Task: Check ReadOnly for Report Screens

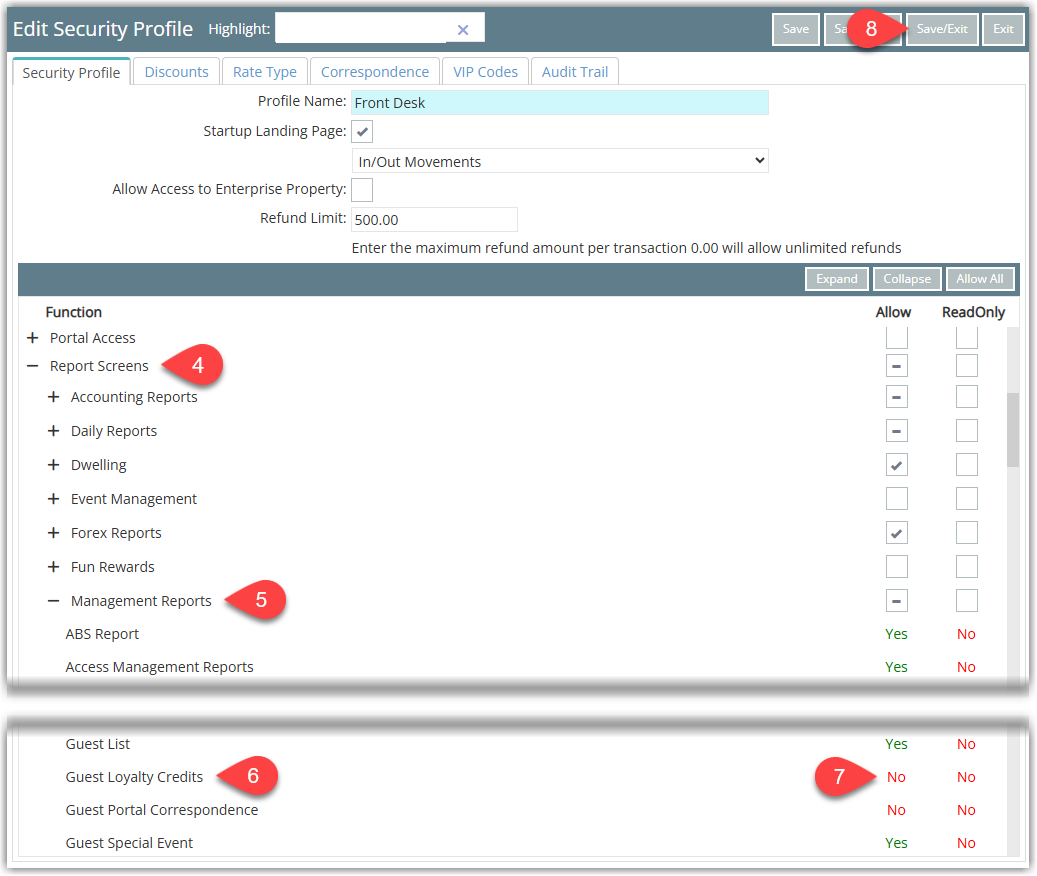Action: (x=967, y=366)
